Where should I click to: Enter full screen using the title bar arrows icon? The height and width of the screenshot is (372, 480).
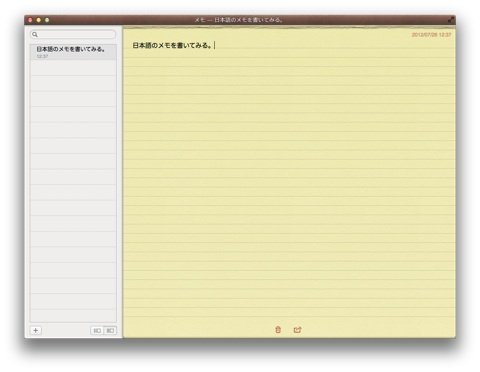(451, 20)
